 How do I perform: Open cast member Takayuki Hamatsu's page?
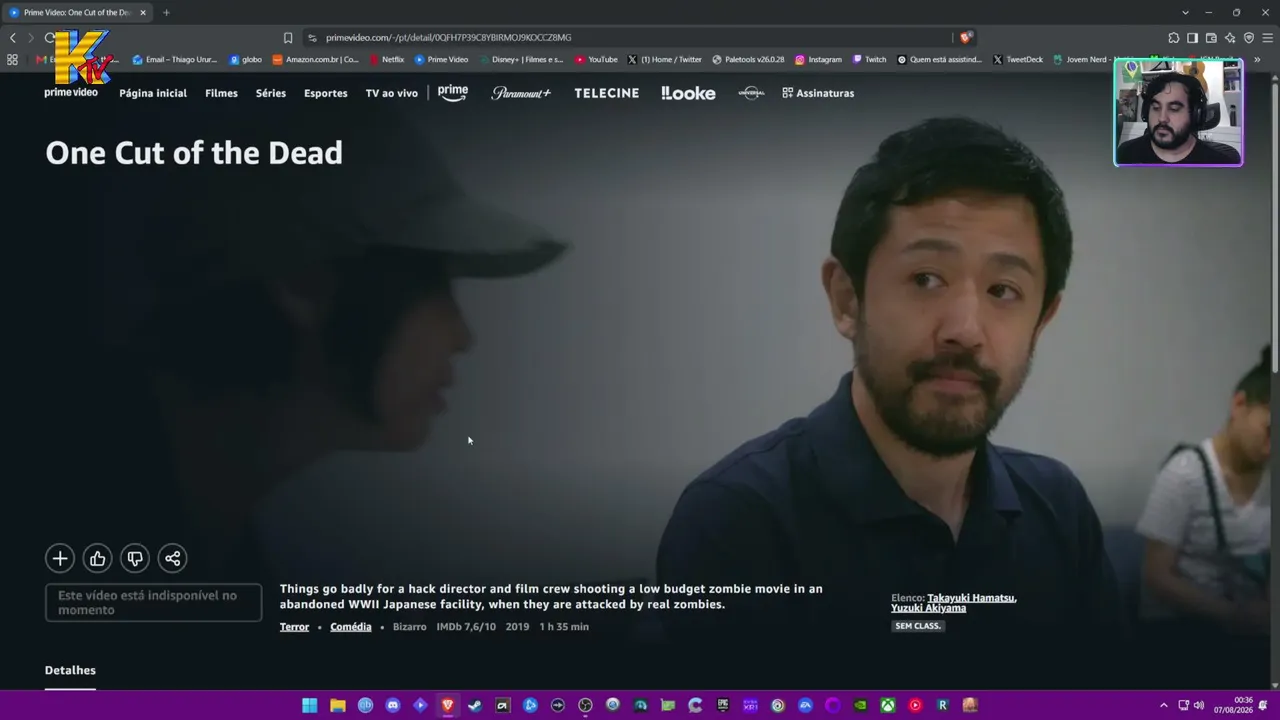(x=971, y=598)
